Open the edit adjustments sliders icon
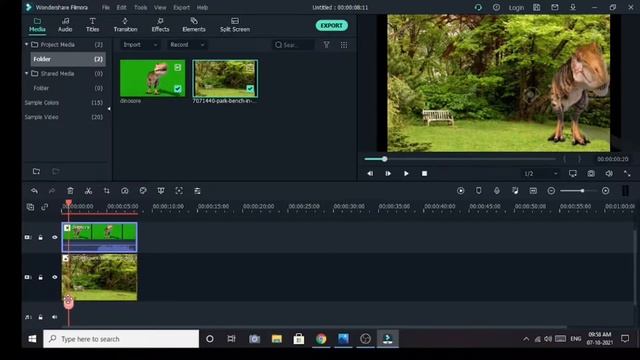The width and height of the screenshot is (640, 360). (197, 191)
